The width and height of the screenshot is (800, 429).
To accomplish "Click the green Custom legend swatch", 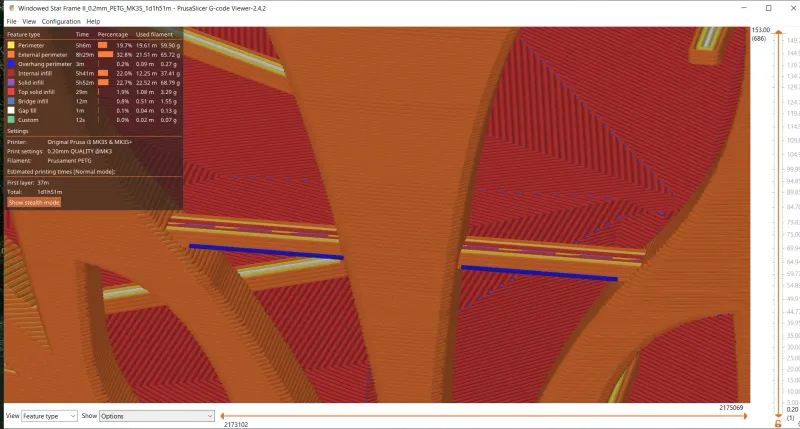I will (10, 120).
